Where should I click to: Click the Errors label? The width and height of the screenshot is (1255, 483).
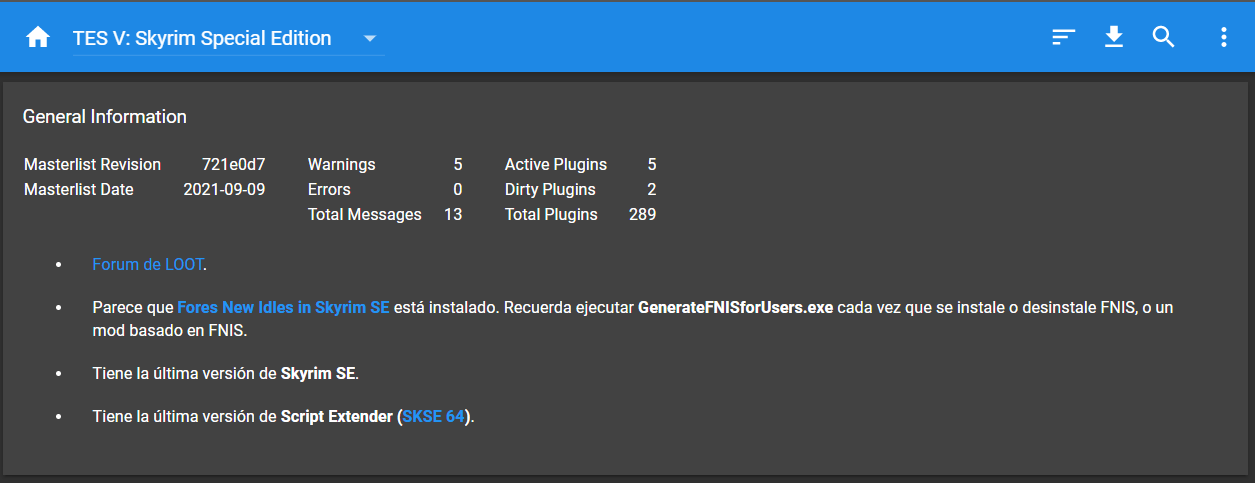coord(329,189)
